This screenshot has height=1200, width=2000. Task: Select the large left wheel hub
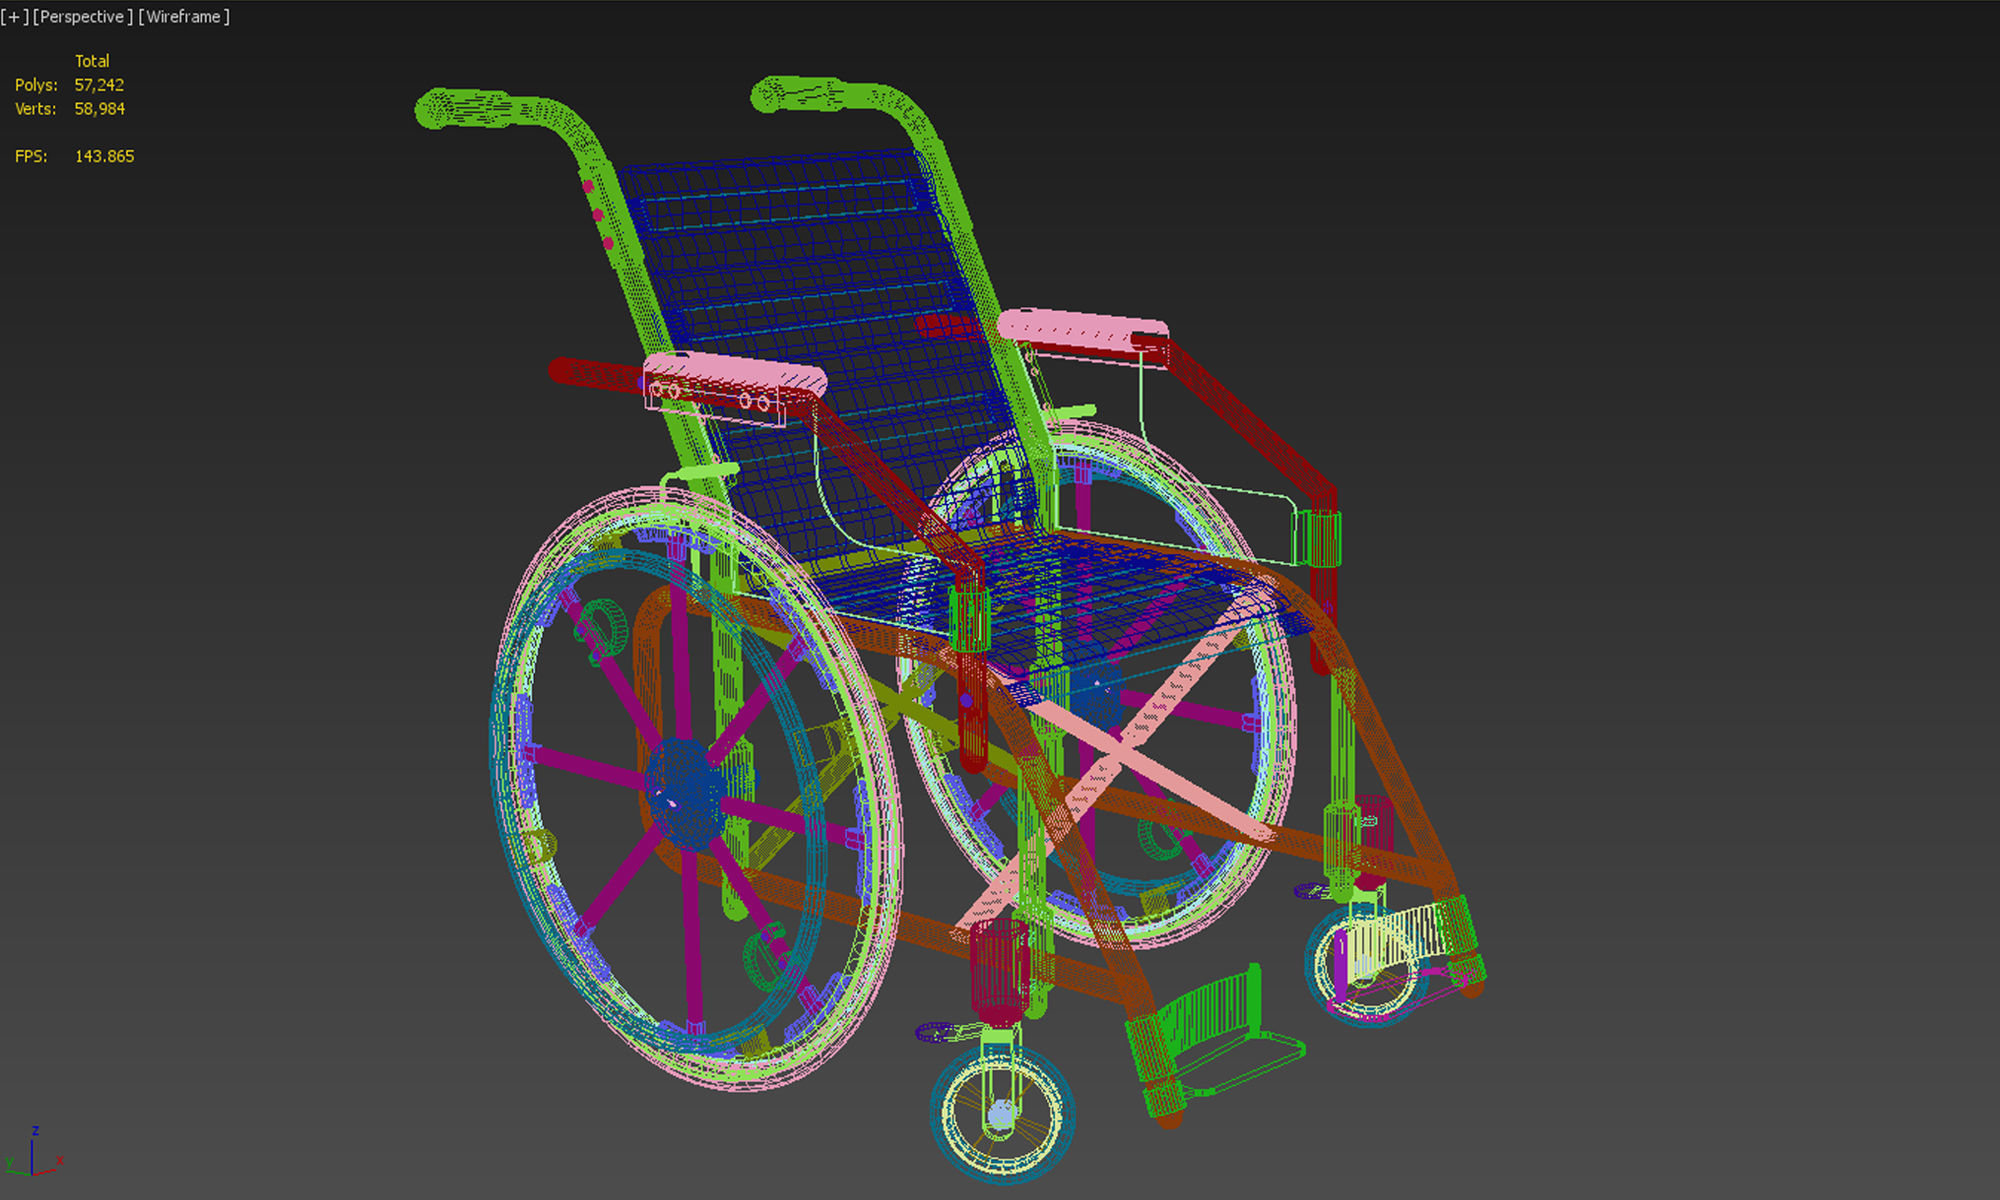click(x=684, y=793)
